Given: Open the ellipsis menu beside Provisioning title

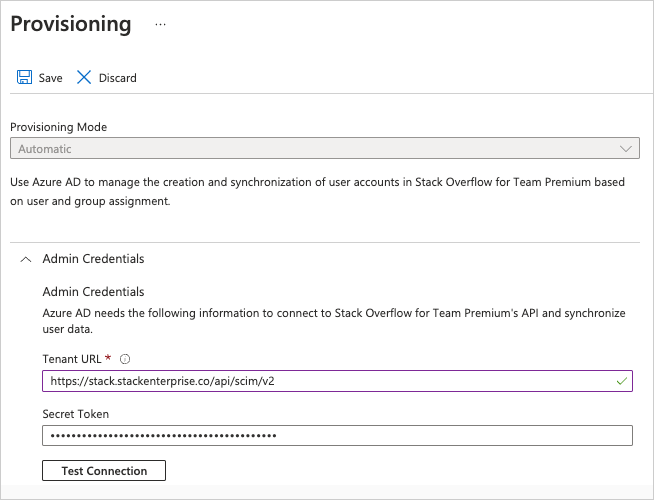Looking at the screenshot, I should click(160, 25).
